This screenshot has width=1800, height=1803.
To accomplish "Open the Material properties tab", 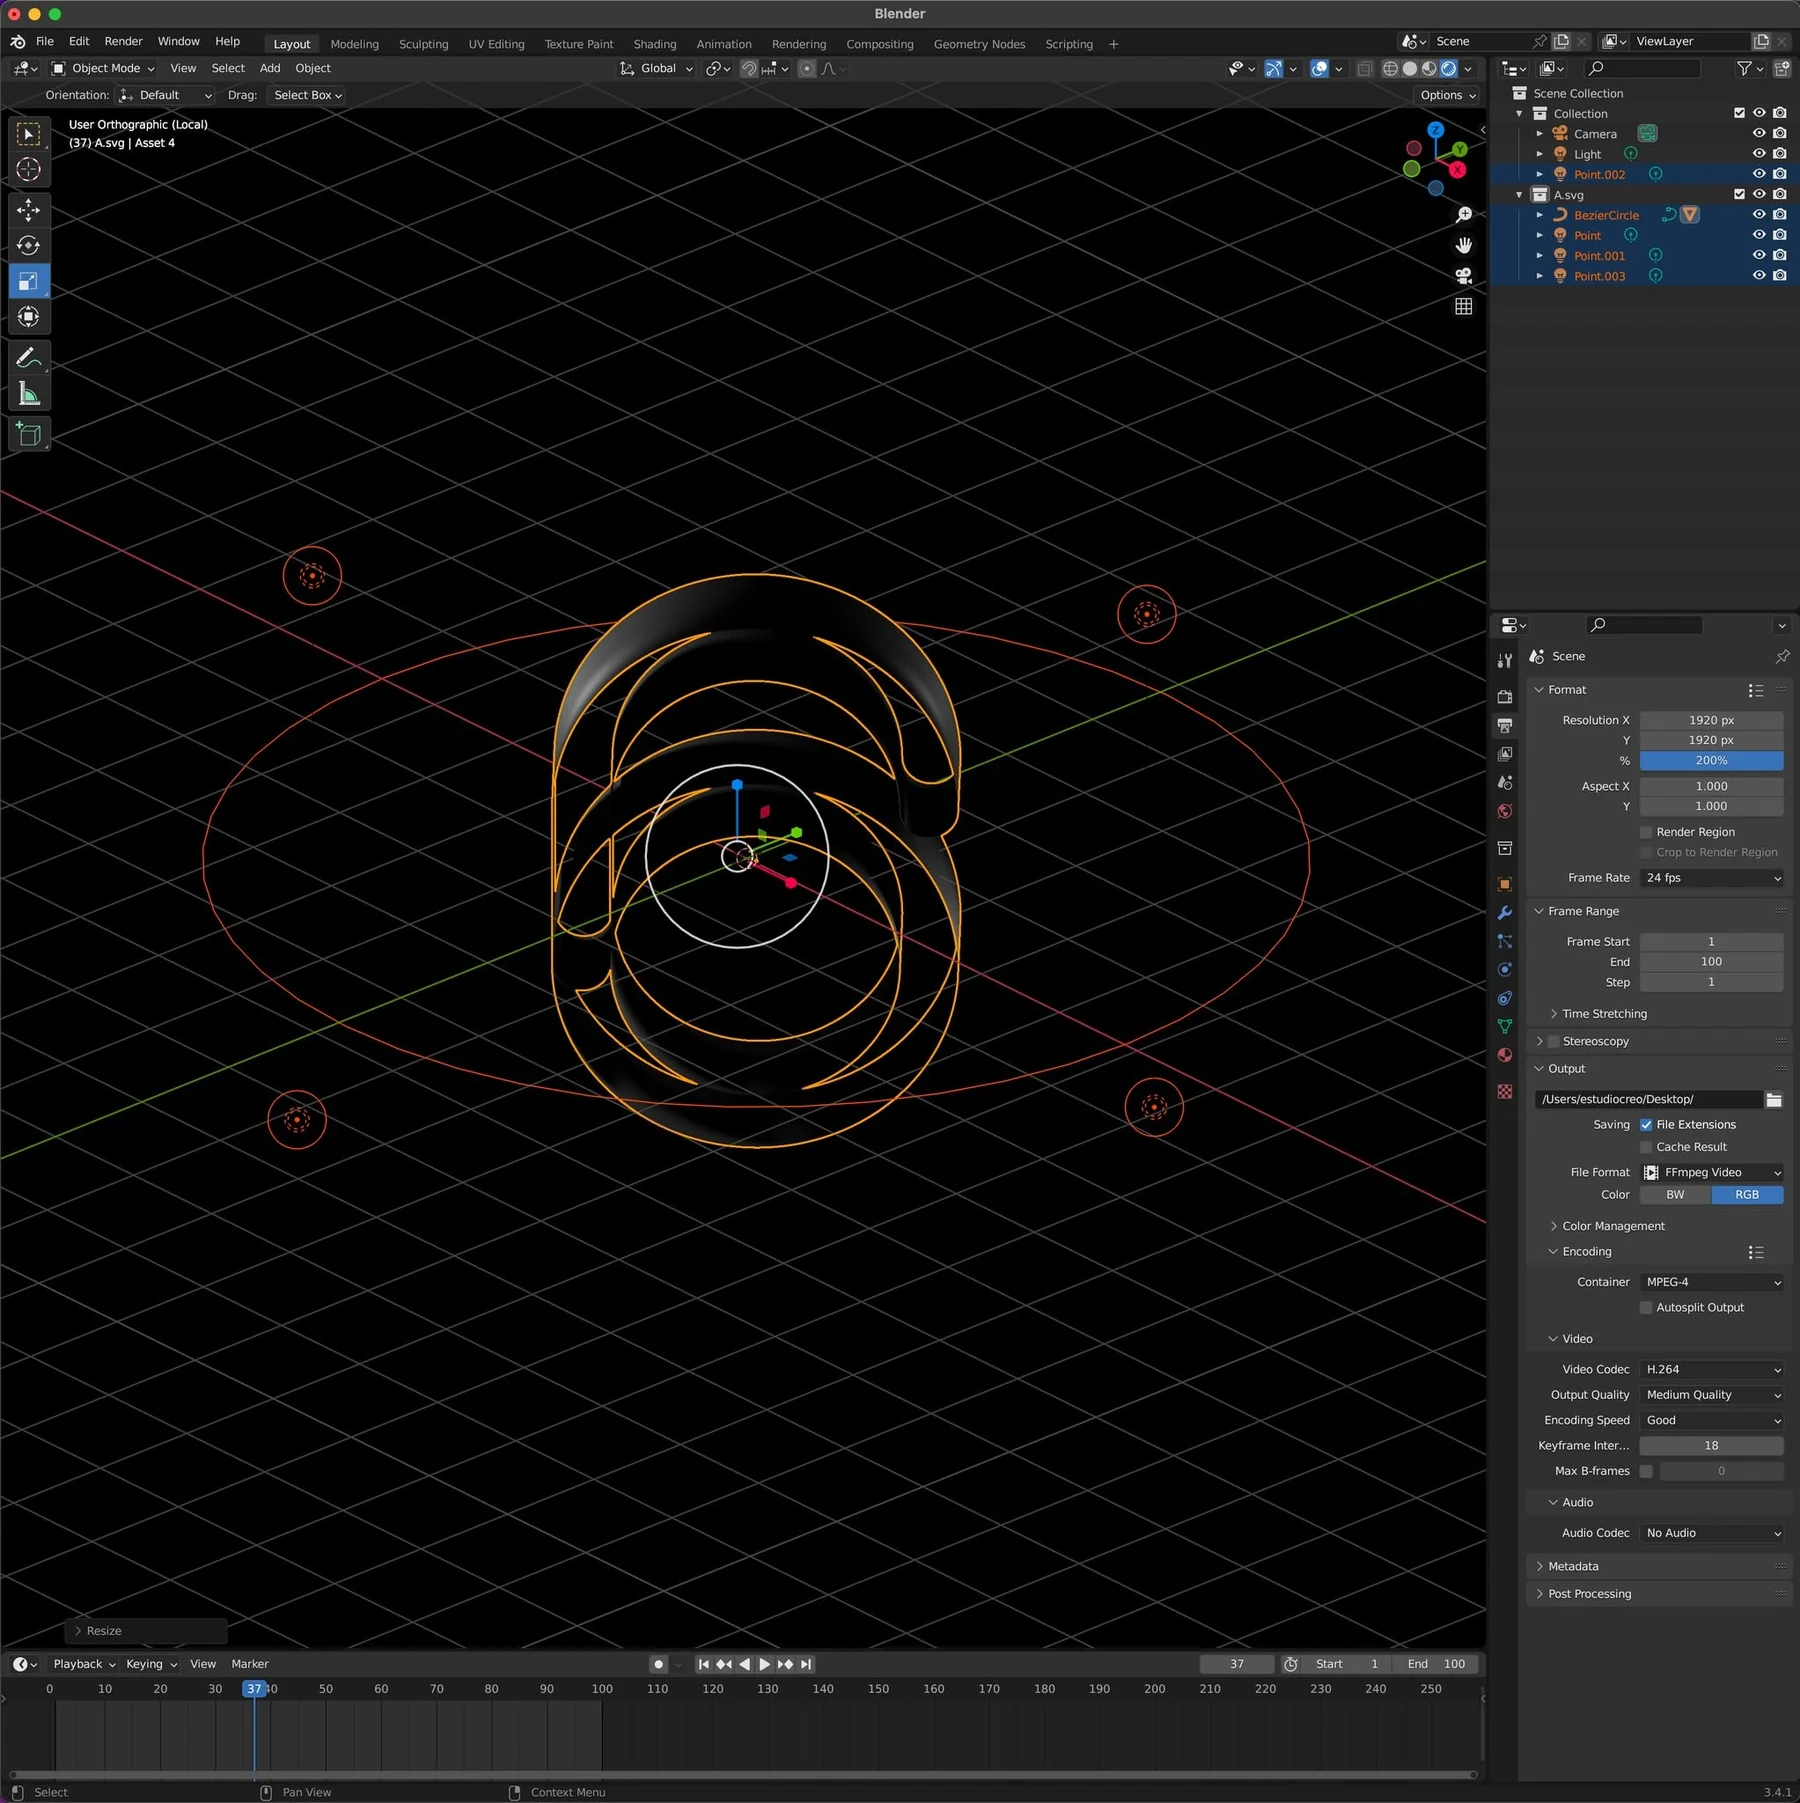I will click(x=1505, y=1056).
